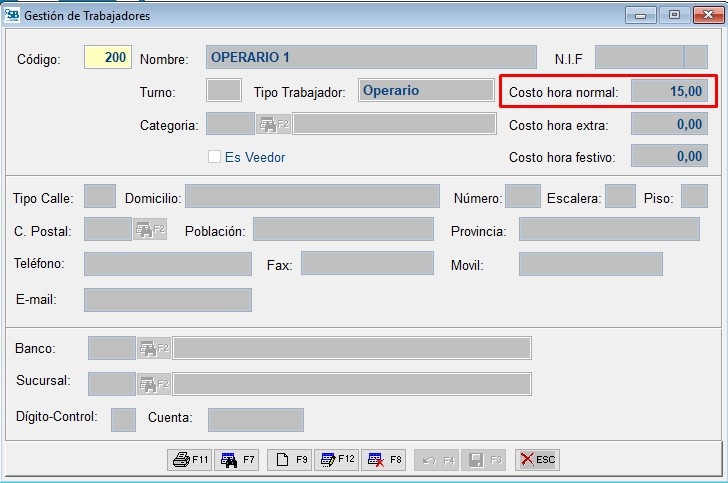Click the Nombre field with OPERARIO 1
Image resolution: width=728 pixels, height=483 pixels.
click(x=370, y=58)
